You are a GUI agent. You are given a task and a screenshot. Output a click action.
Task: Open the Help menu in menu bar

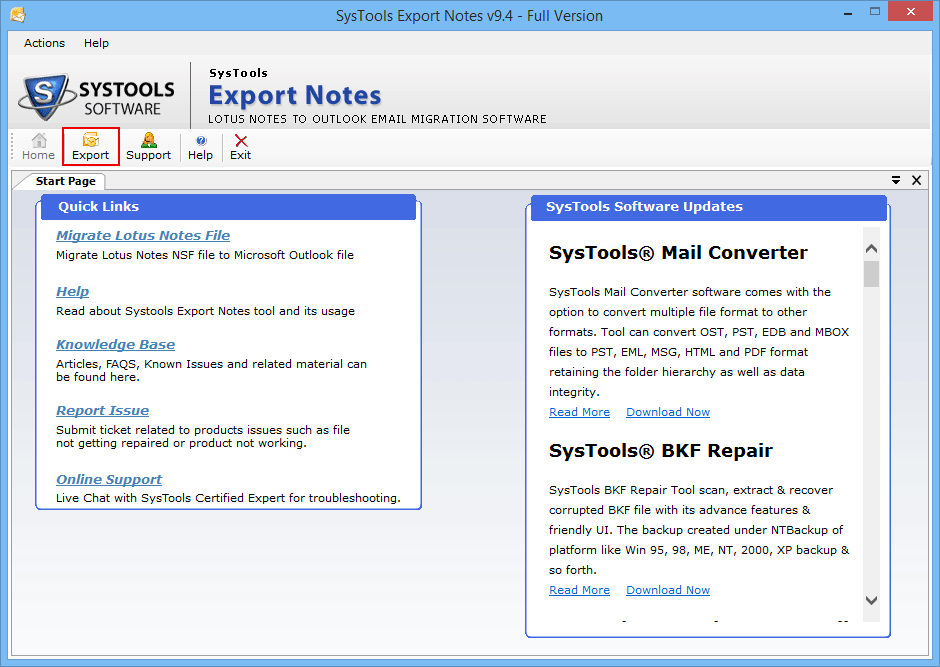click(x=96, y=43)
